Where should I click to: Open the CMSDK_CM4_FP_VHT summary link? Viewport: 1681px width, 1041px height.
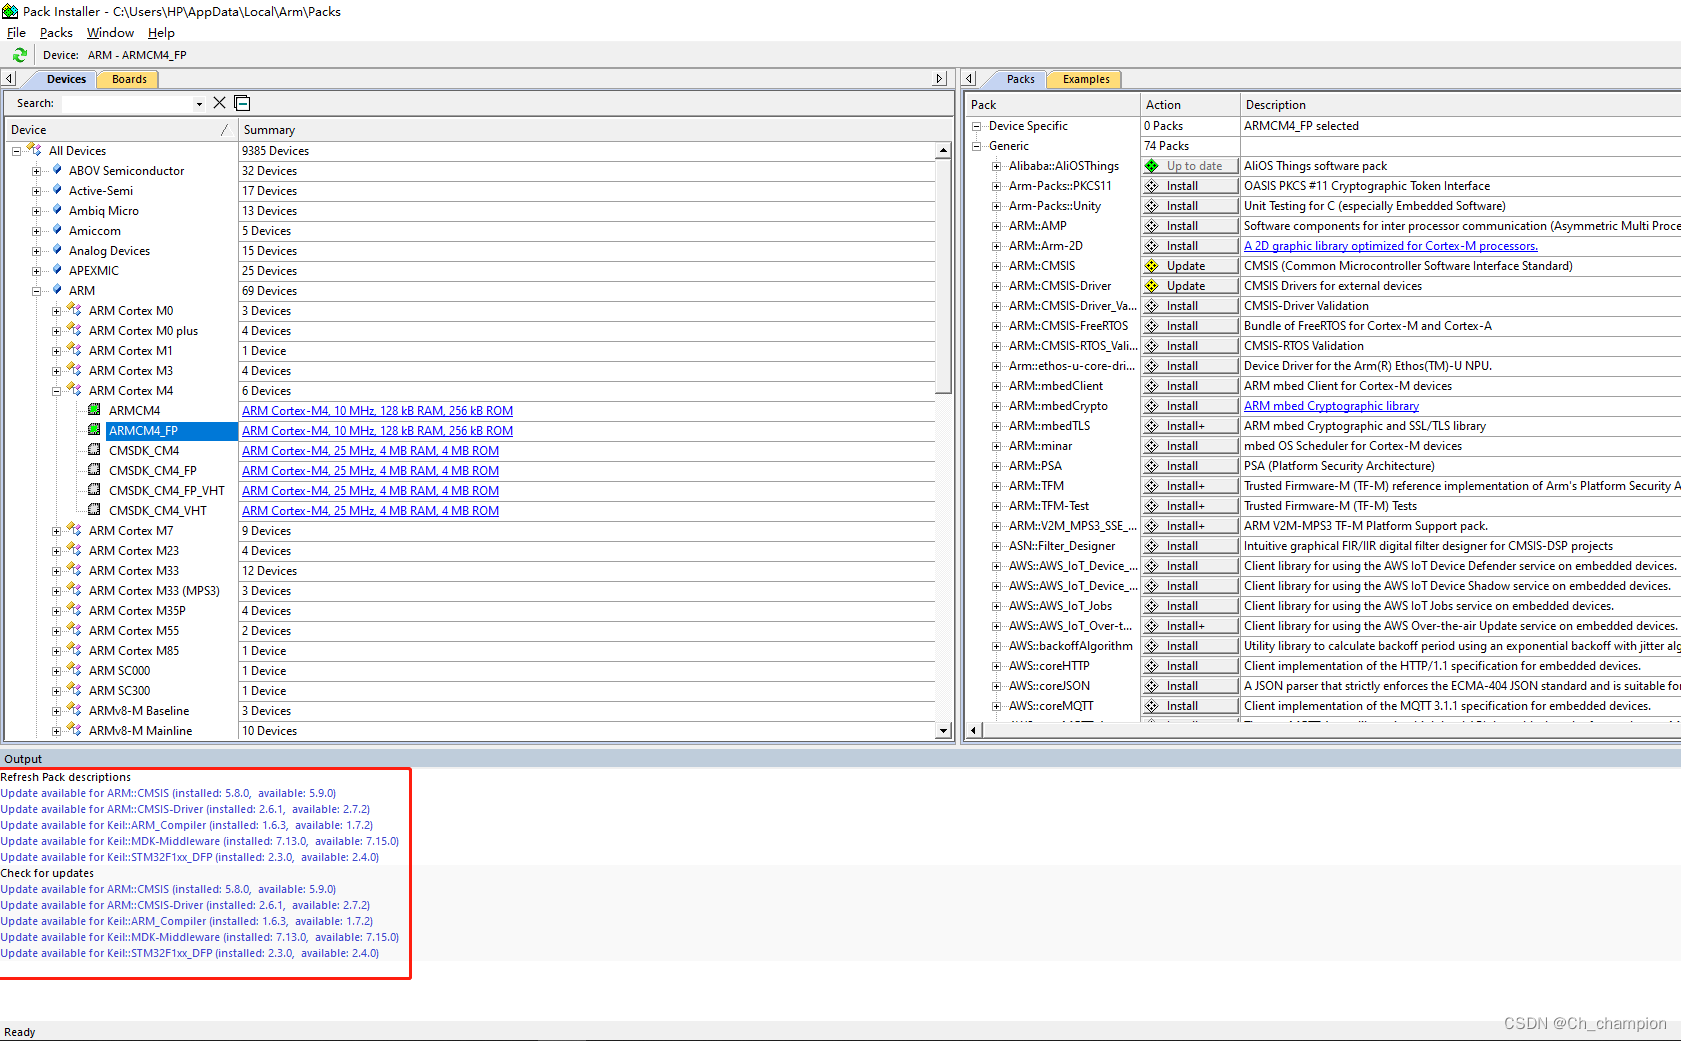(x=370, y=491)
